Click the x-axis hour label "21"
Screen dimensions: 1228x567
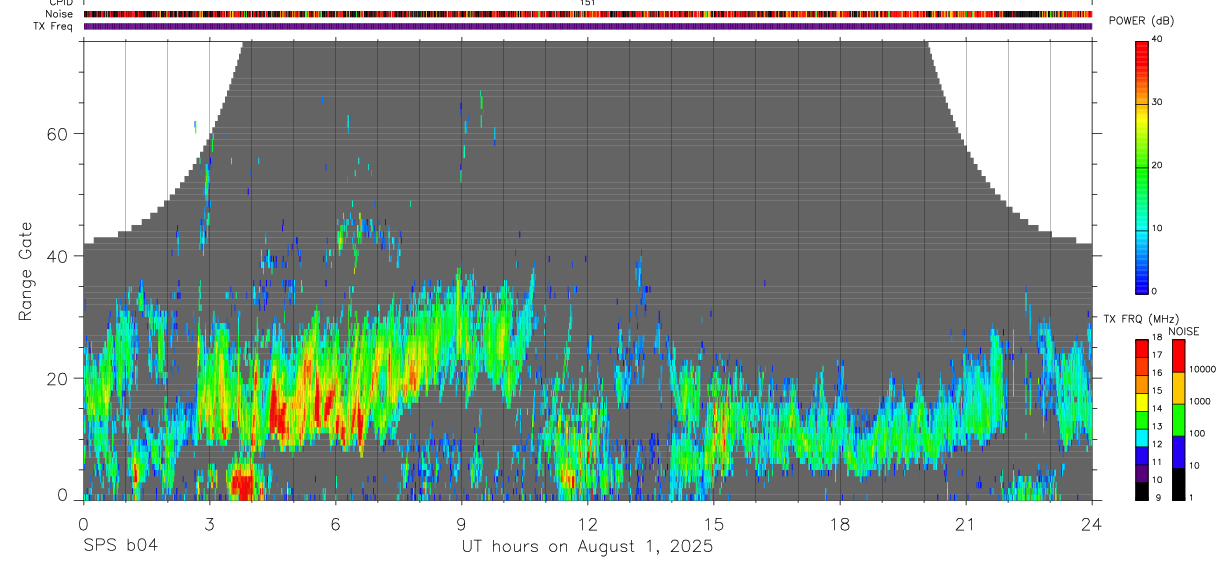pyautogui.click(x=966, y=523)
